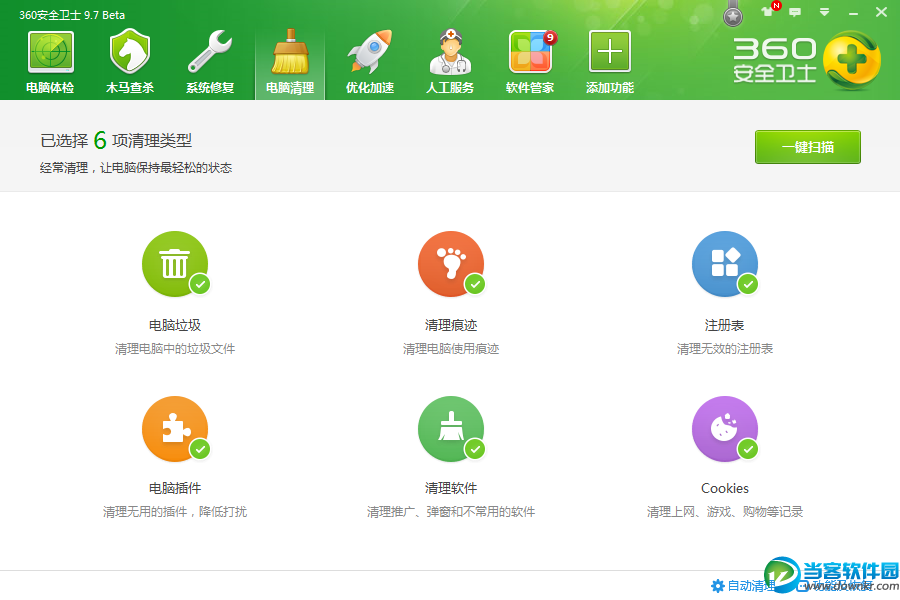Open the 自动清理 settings link

(x=743, y=586)
